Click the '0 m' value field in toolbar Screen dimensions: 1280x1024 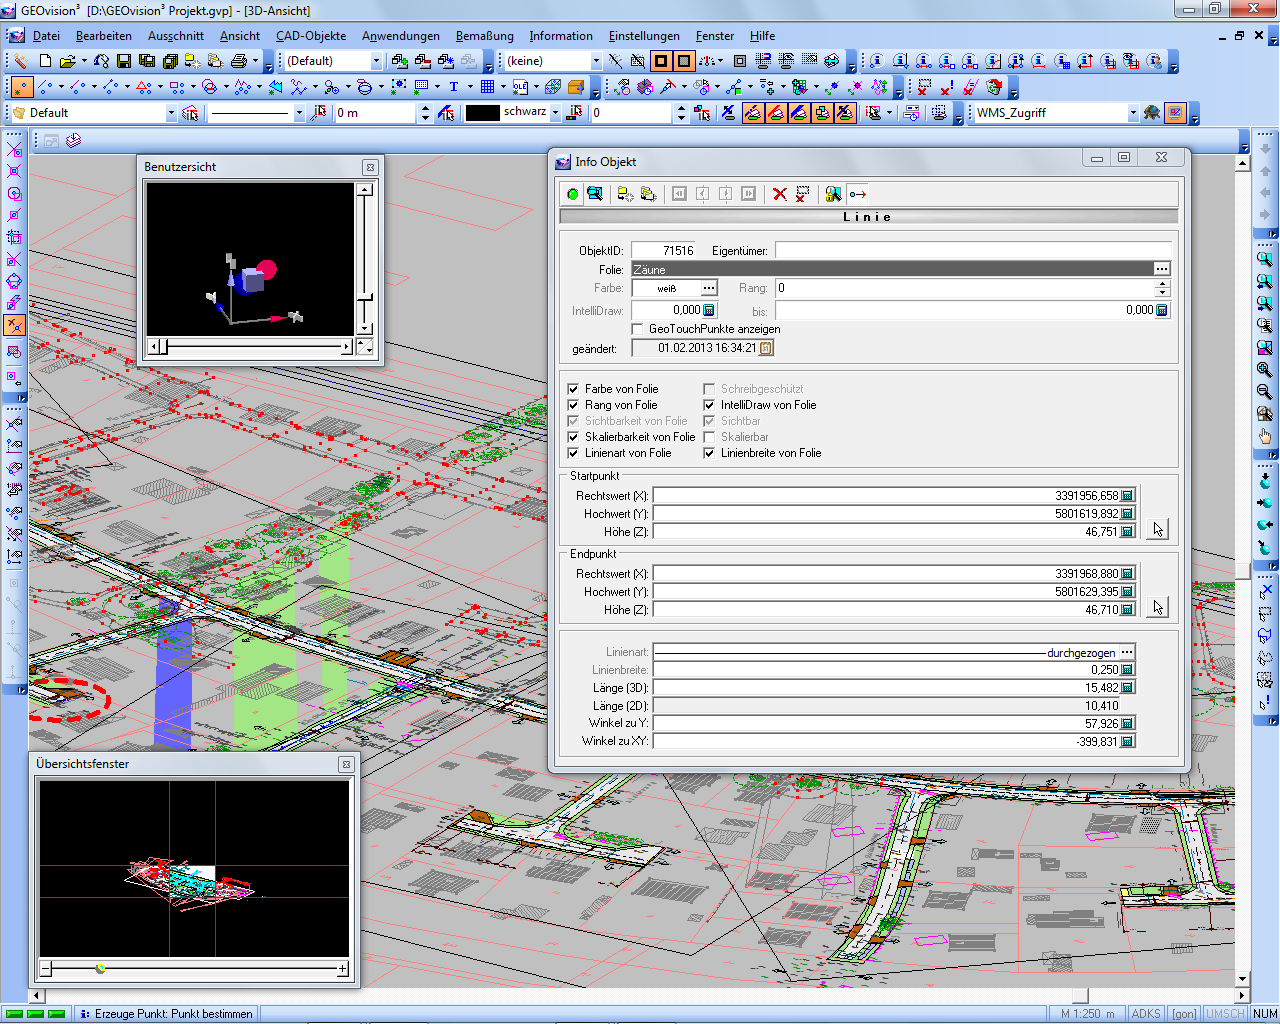click(375, 113)
